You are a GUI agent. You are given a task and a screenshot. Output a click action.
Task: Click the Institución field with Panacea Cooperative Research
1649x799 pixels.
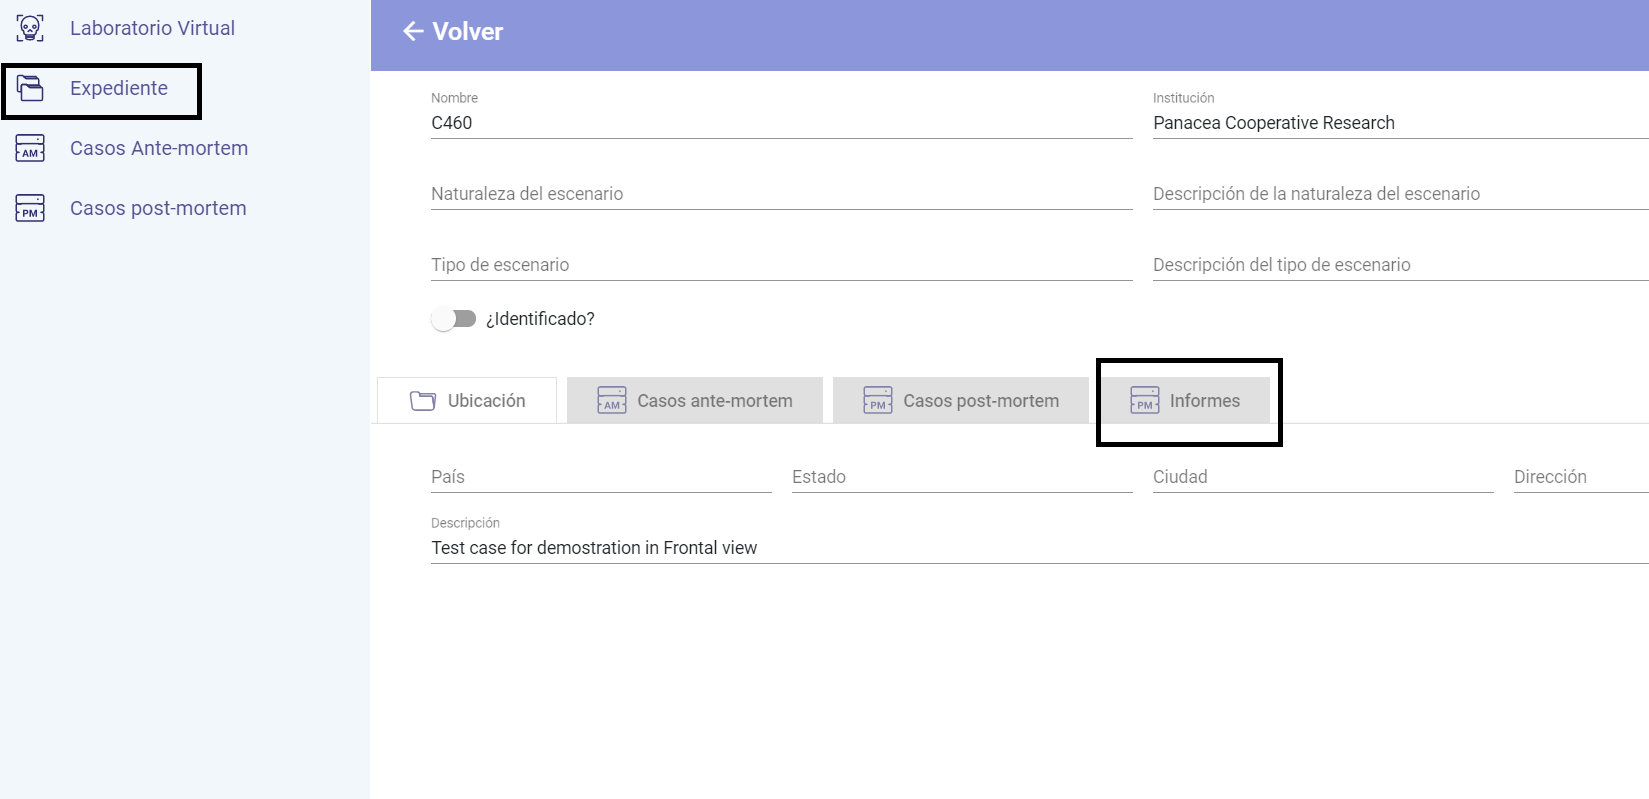pyautogui.click(x=1400, y=123)
